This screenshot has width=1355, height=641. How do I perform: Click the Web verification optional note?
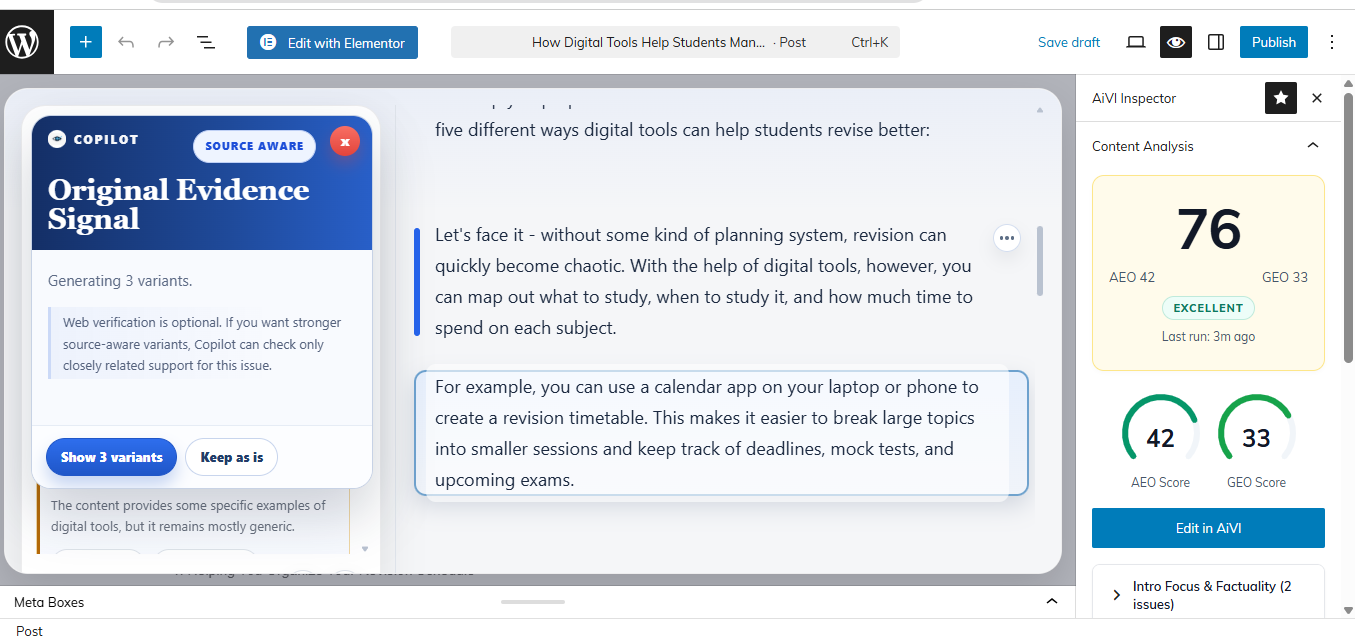(202, 344)
